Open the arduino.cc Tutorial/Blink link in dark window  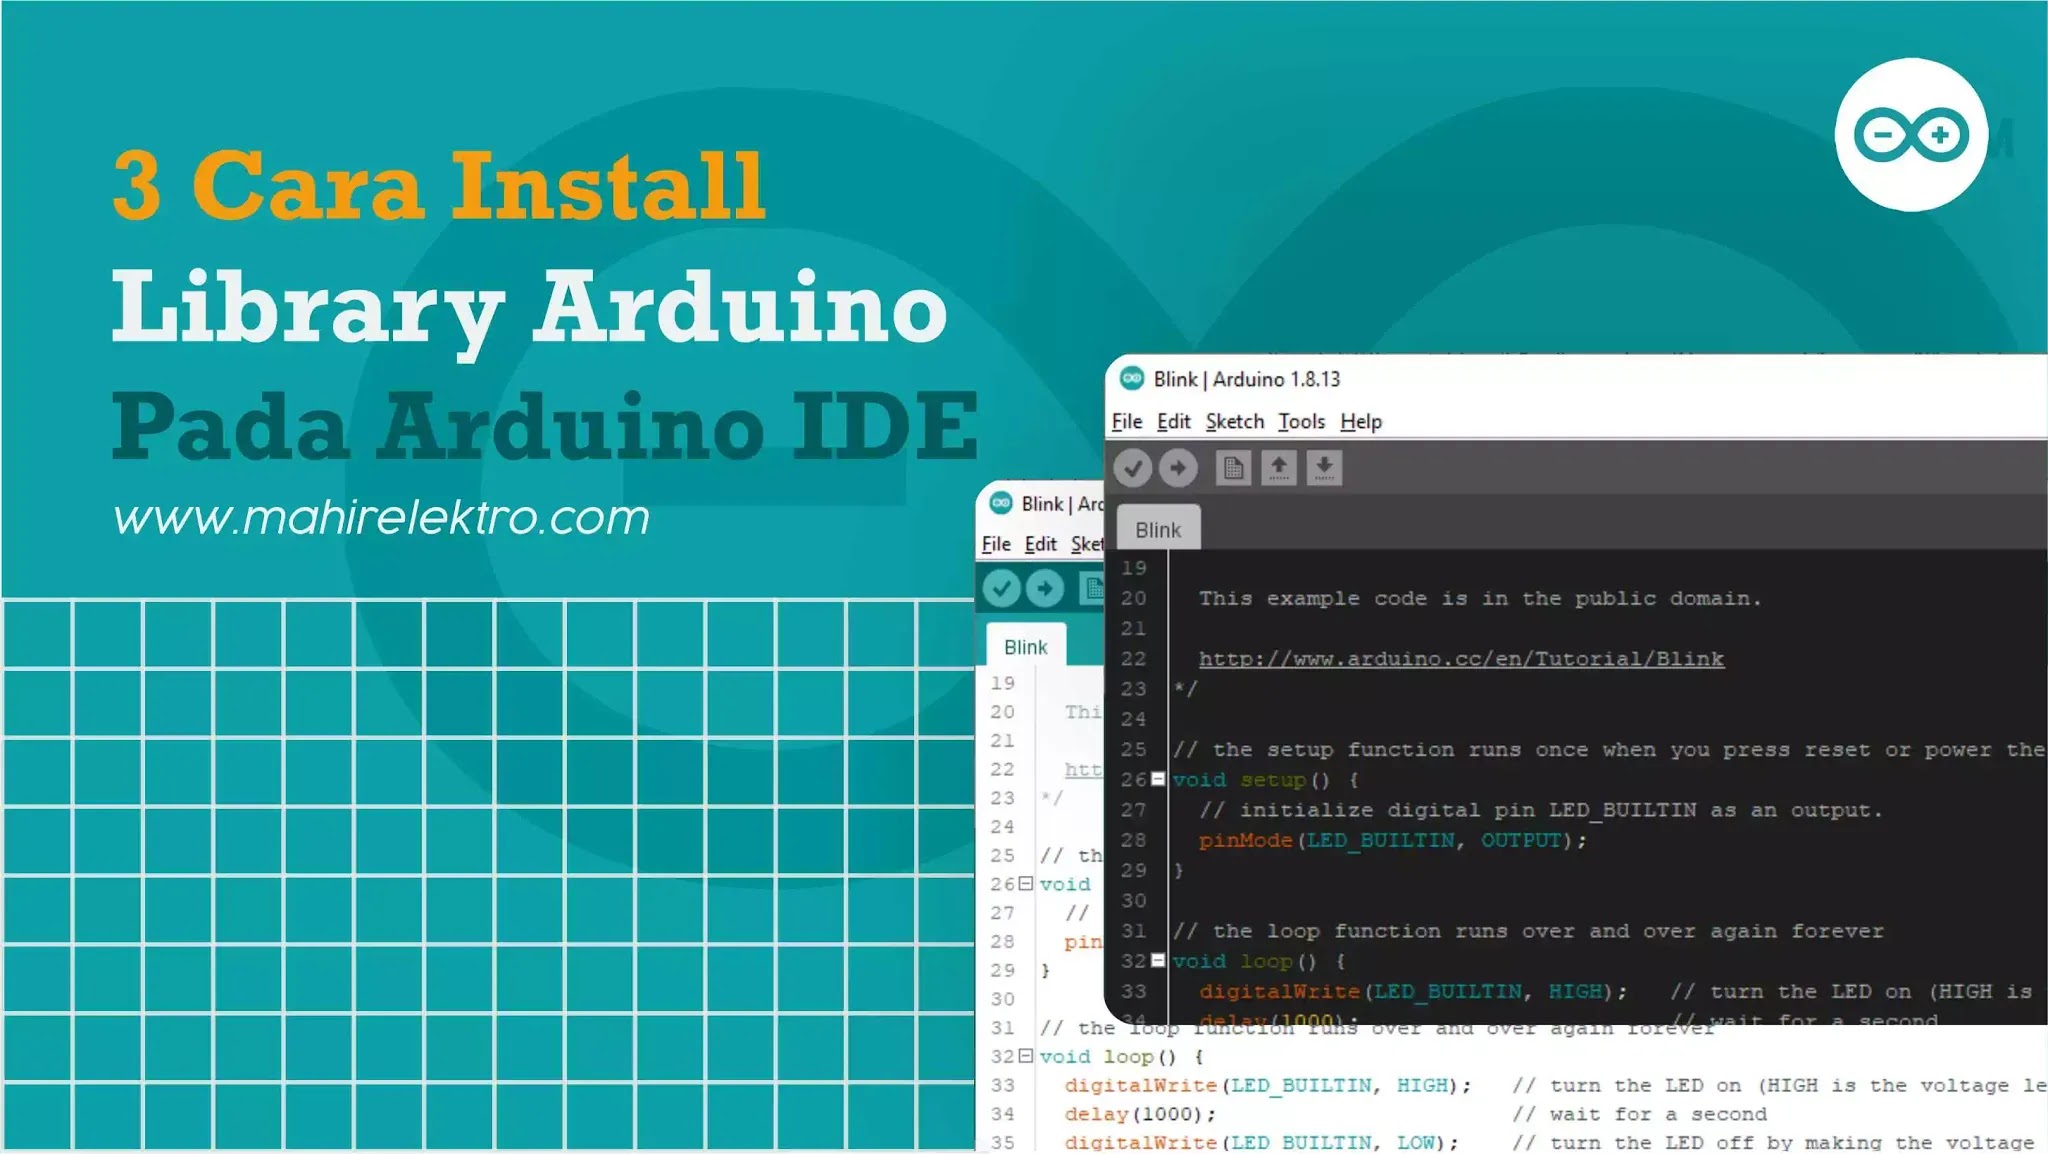(x=1461, y=659)
